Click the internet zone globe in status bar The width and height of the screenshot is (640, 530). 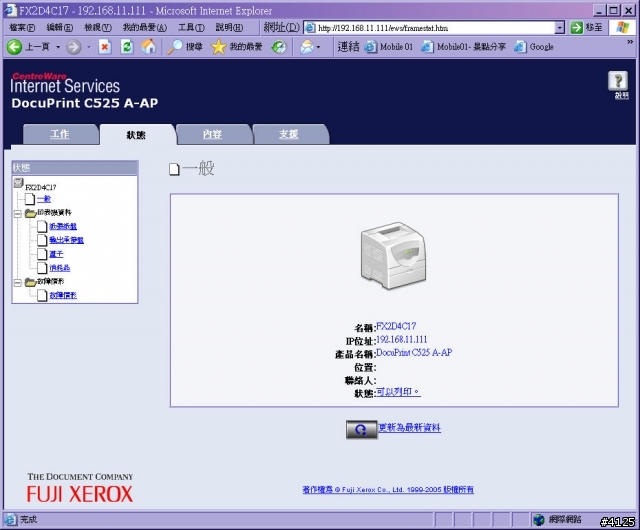coord(539,520)
